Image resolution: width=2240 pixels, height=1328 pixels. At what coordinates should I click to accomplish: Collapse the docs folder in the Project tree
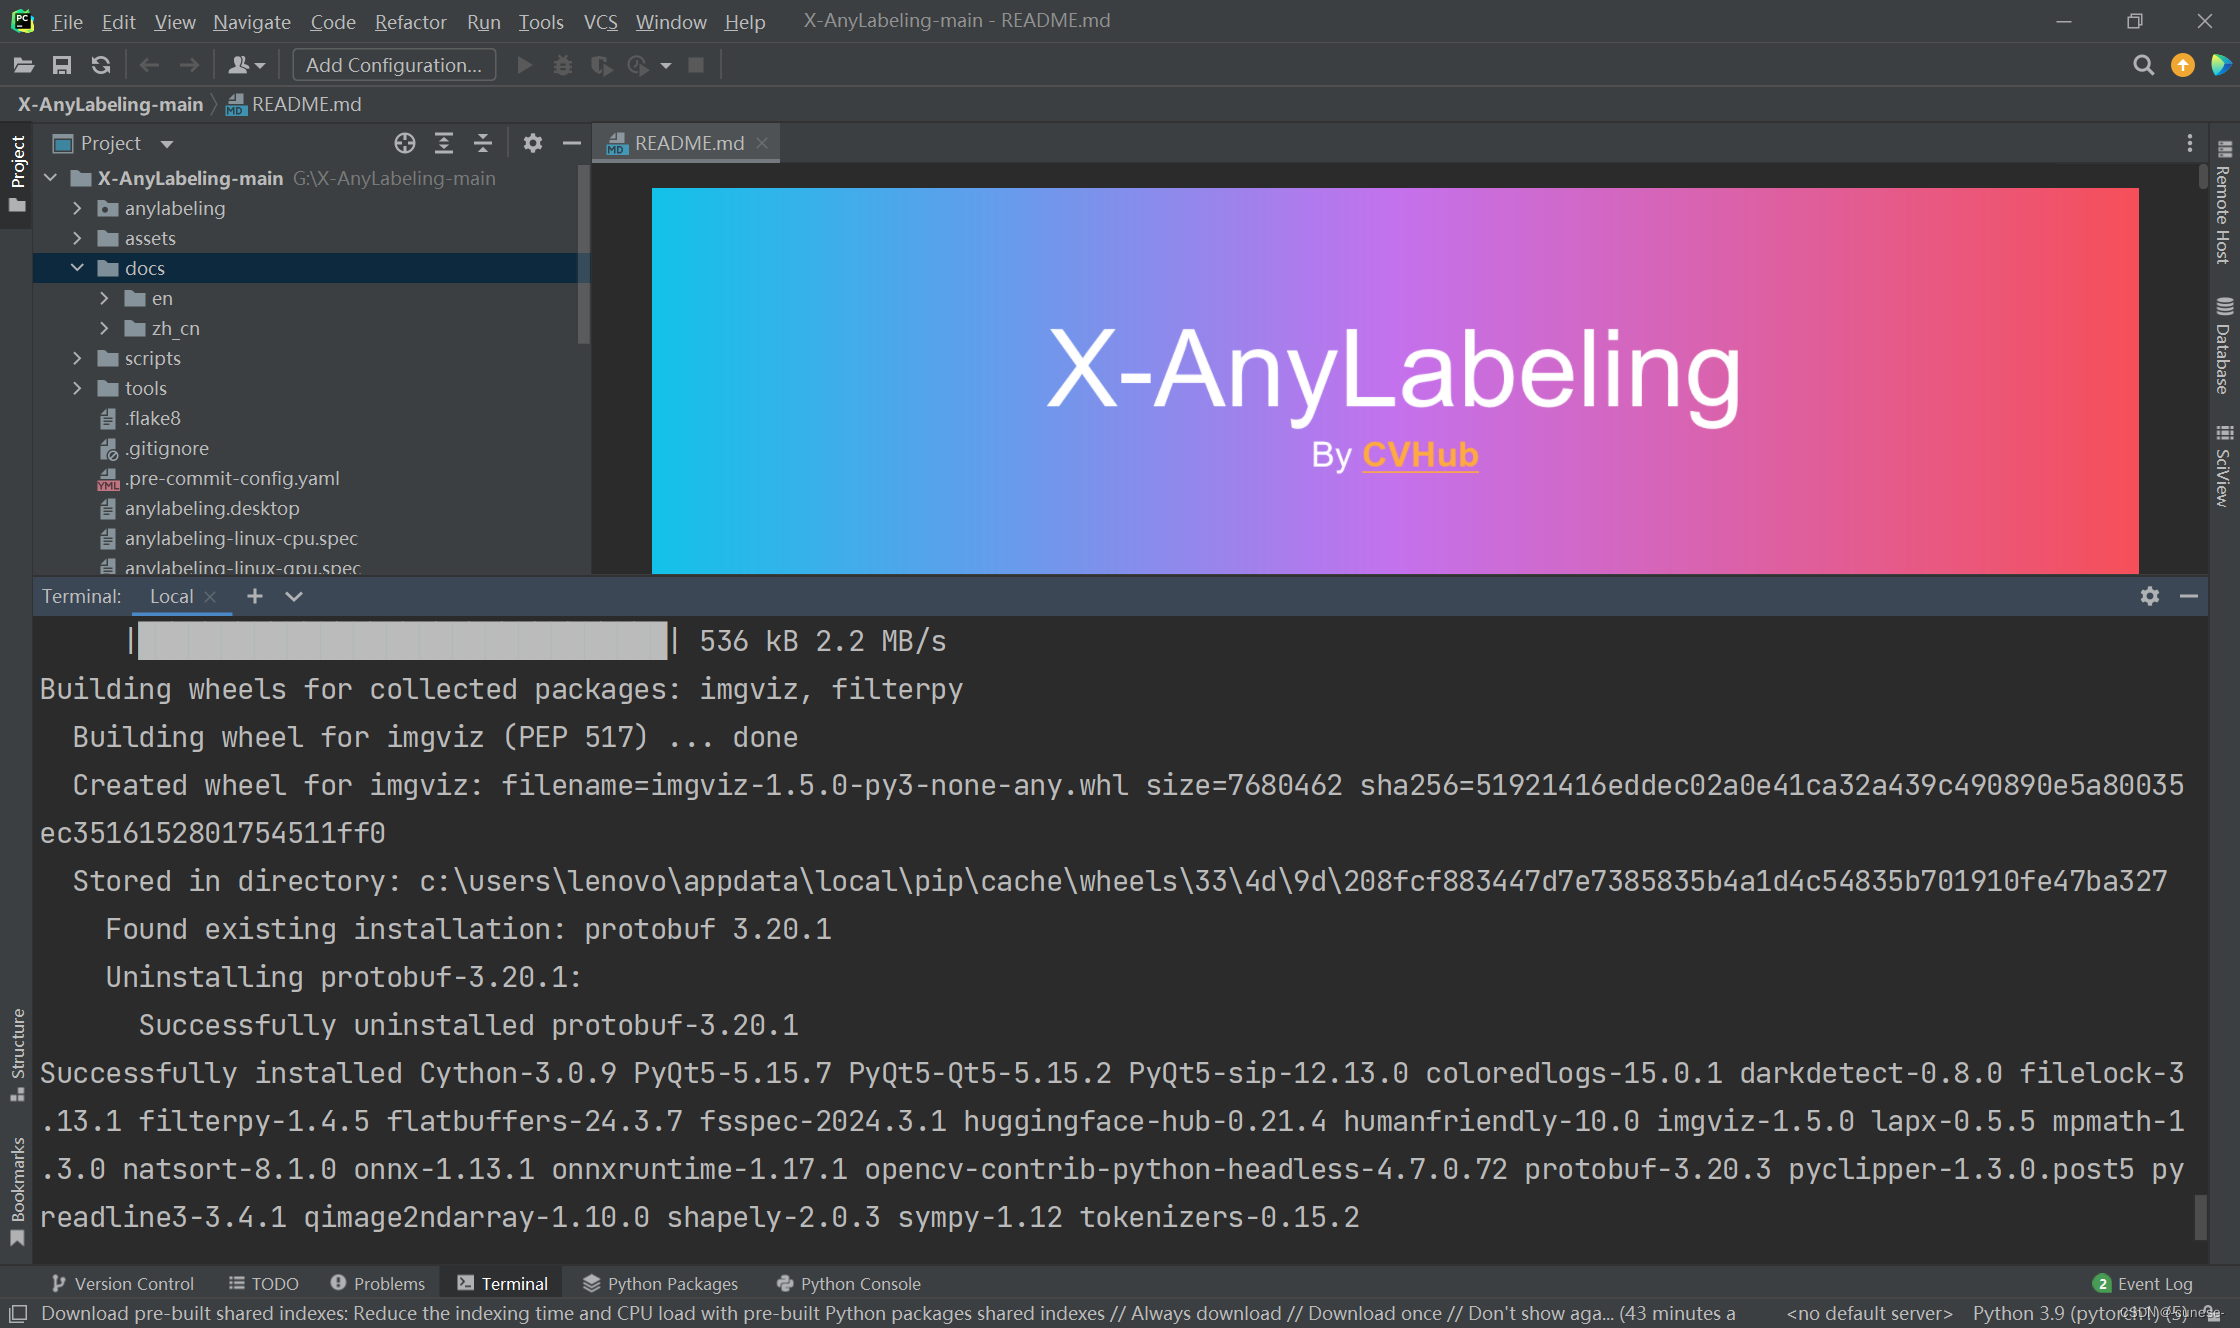[77, 268]
